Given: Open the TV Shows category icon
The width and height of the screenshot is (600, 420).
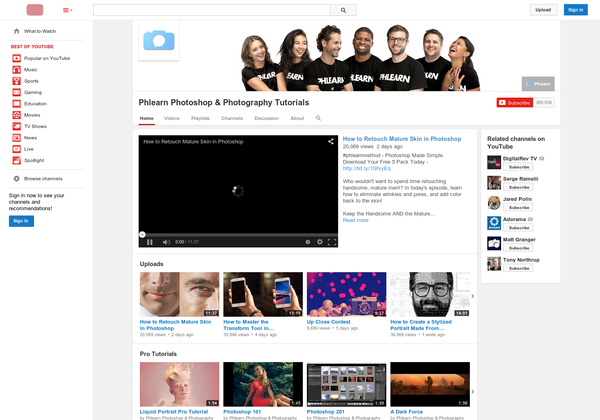Looking at the screenshot, I should pyautogui.click(x=16, y=126).
